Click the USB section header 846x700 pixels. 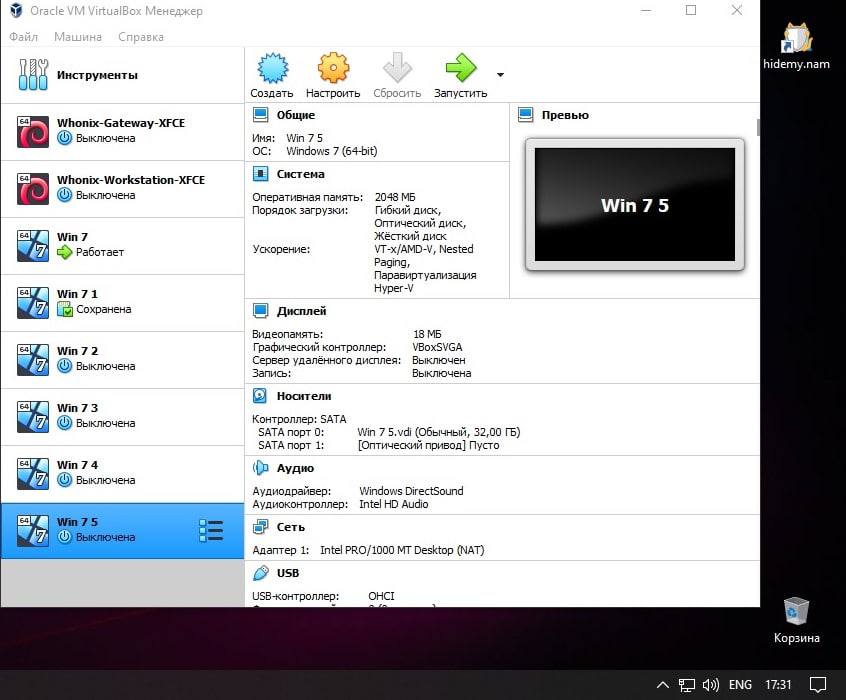[288, 573]
